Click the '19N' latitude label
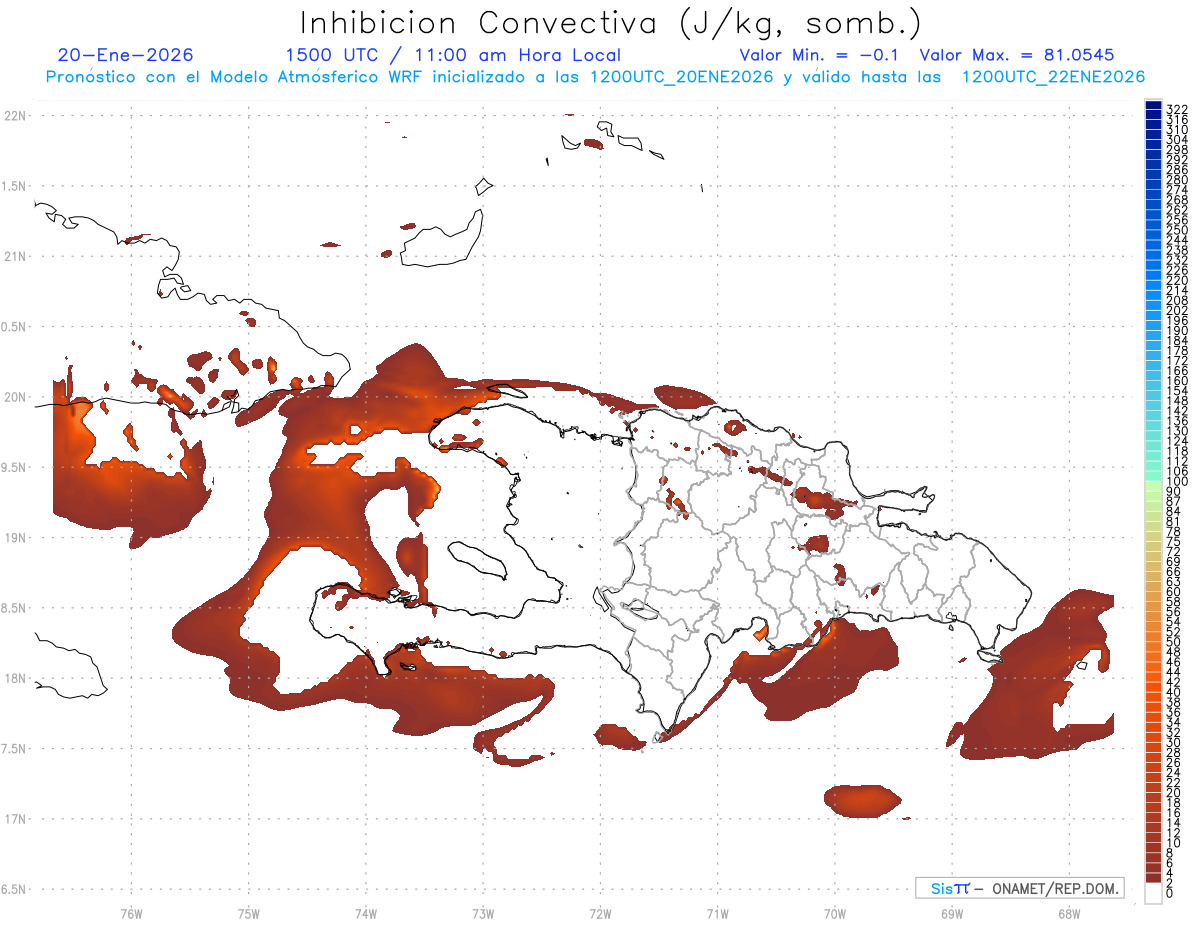Viewport: 1200px width, 927px height. (x=15, y=538)
